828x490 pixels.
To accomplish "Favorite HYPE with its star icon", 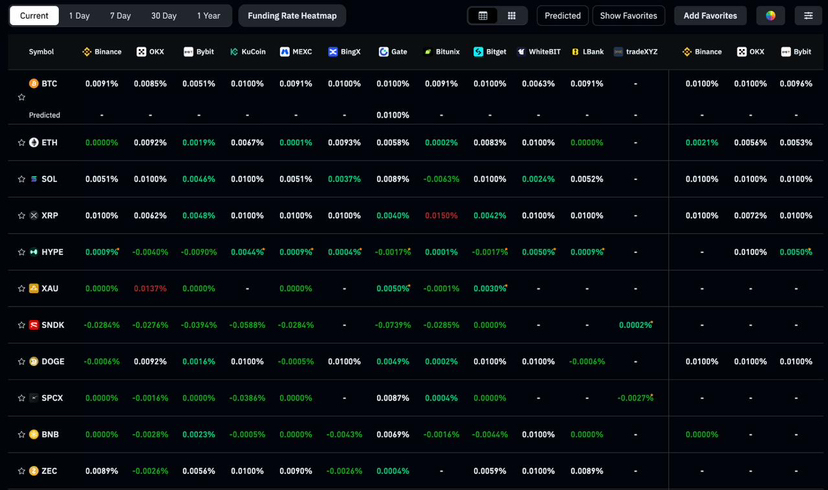I will 22,252.
